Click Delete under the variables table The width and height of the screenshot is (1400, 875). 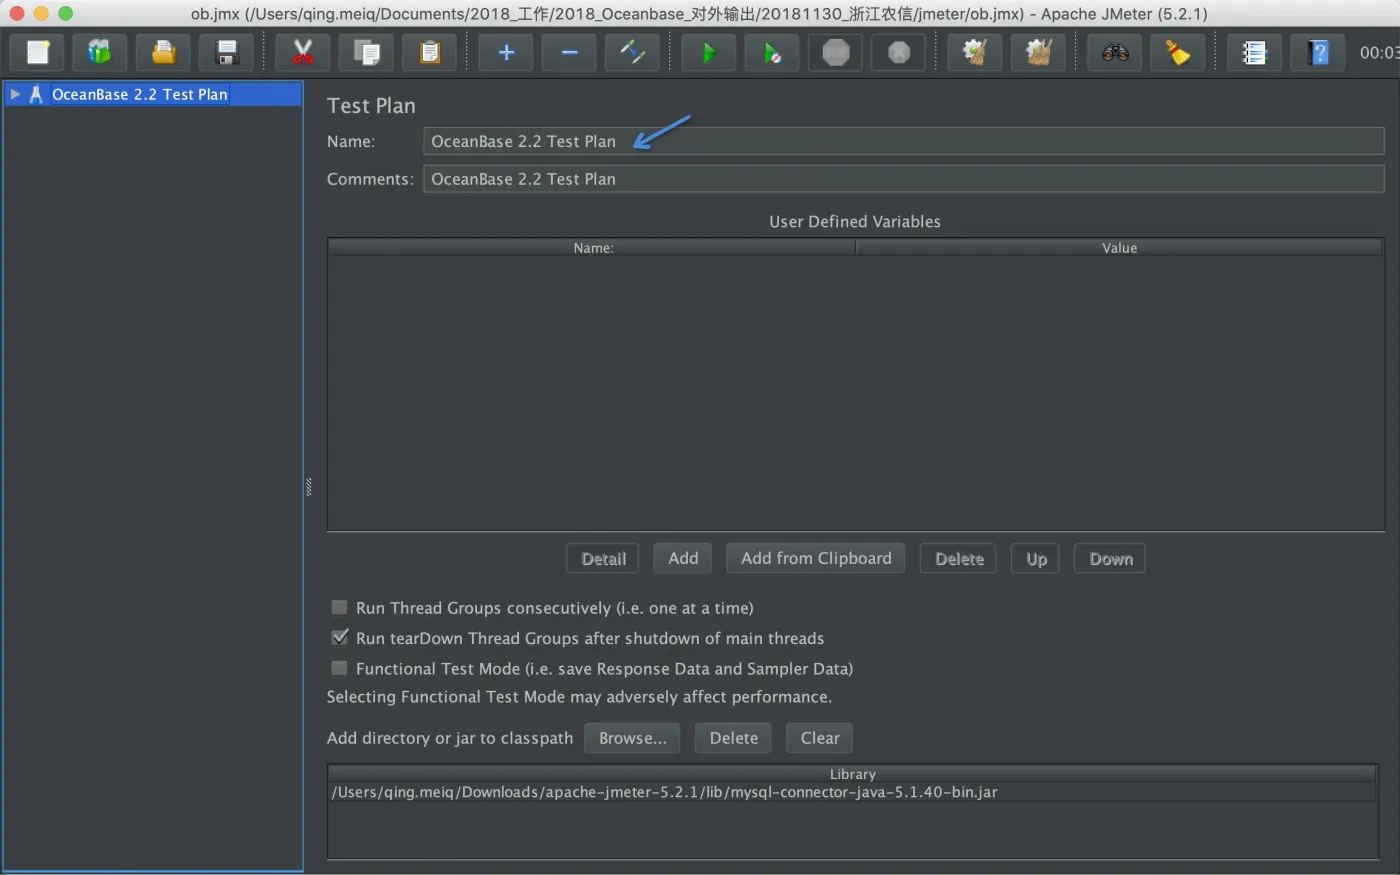click(959, 558)
